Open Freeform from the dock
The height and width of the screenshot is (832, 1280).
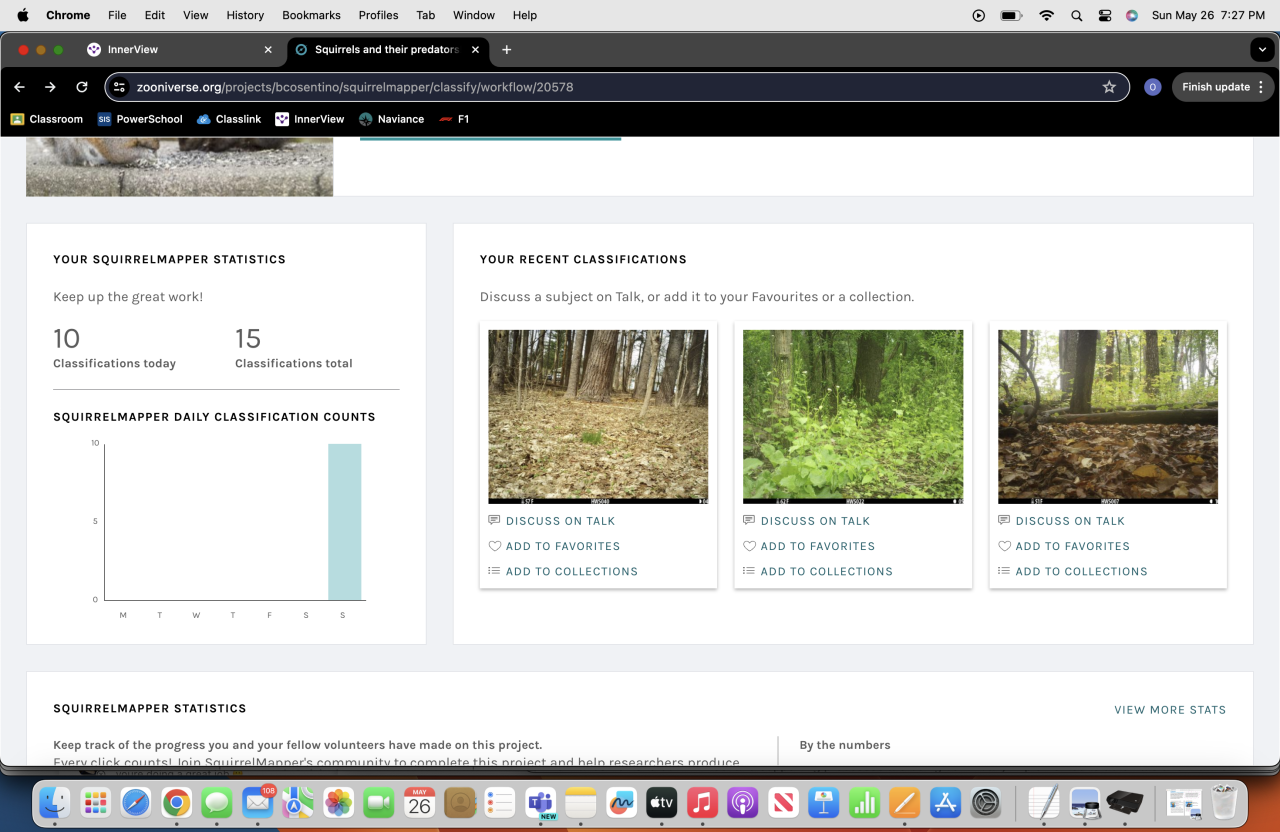pos(621,802)
